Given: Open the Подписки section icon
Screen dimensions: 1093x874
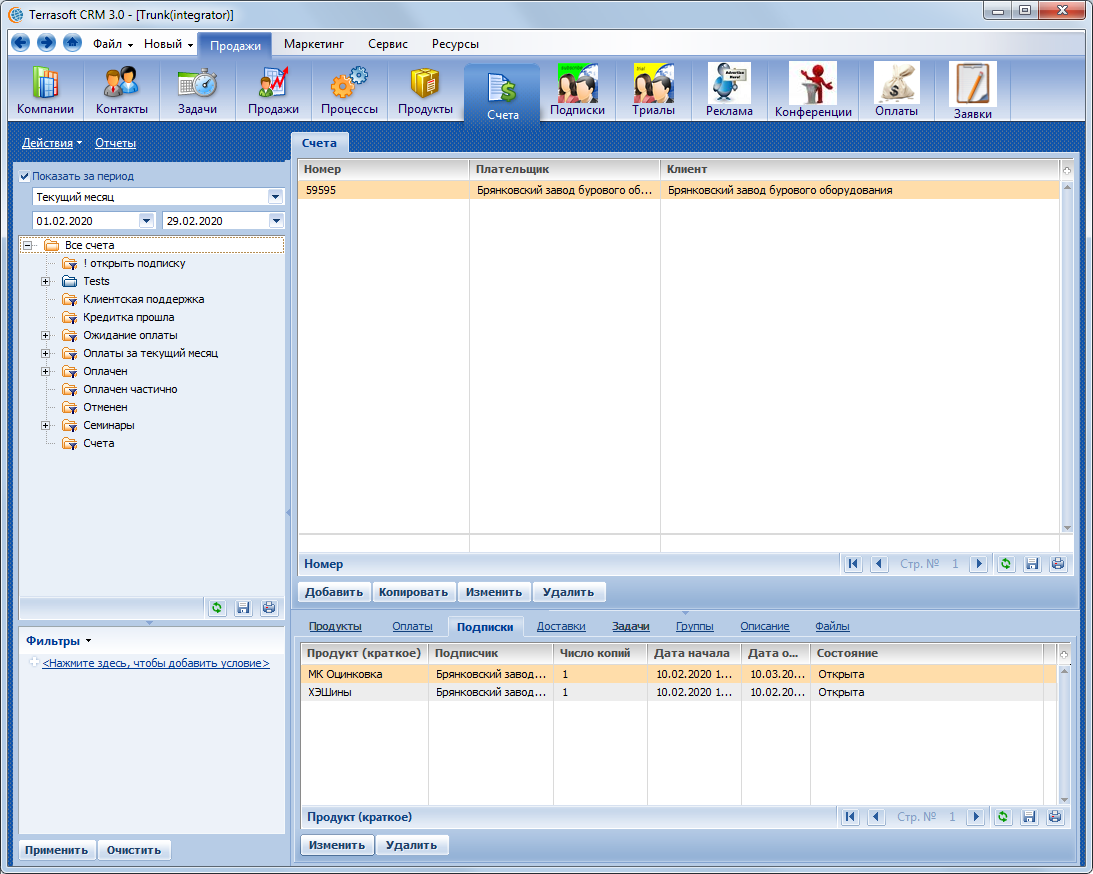Looking at the screenshot, I should pos(577,91).
